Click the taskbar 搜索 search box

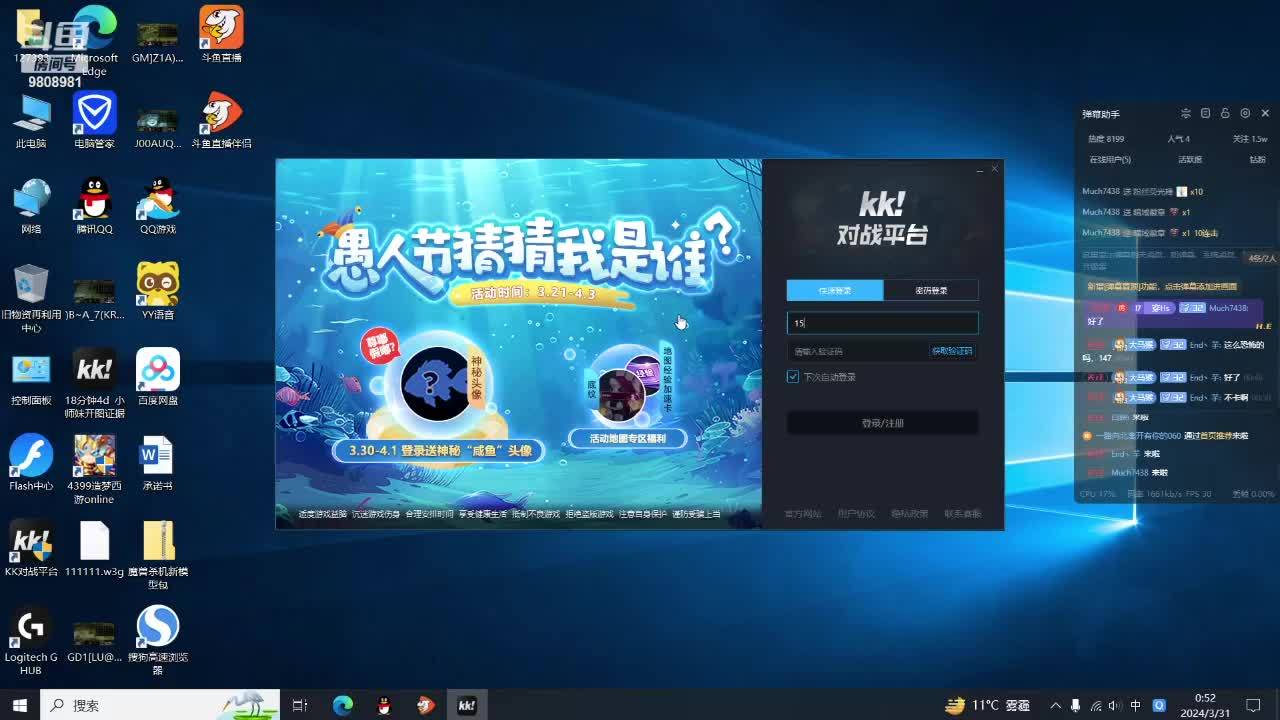158,705
